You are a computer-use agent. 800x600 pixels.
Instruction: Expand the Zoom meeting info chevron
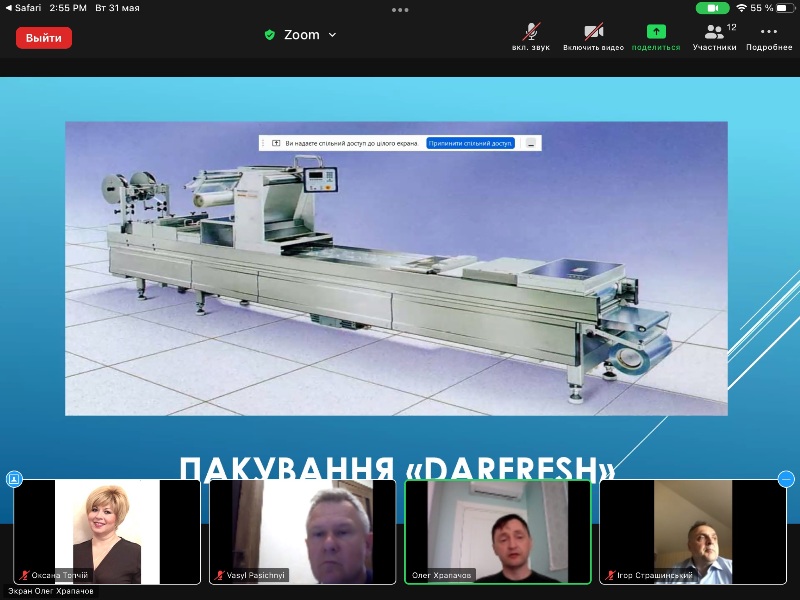click(x=333, y=35)
